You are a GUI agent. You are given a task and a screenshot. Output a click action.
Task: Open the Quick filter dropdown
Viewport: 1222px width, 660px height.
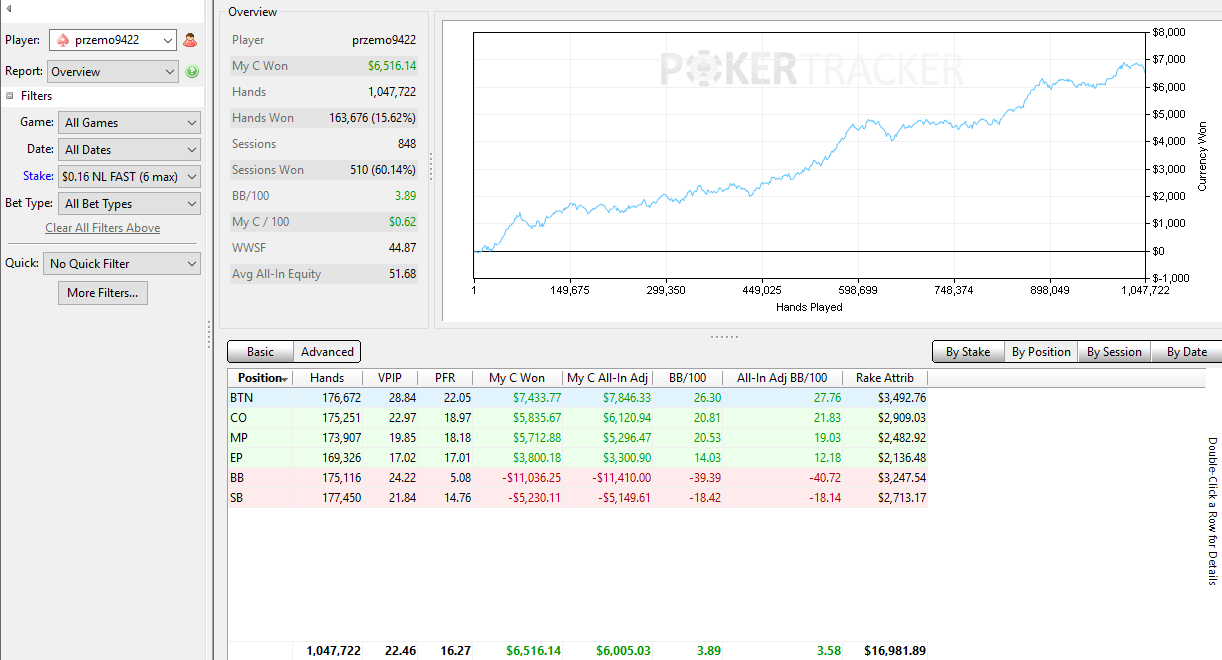coord(122,264)
